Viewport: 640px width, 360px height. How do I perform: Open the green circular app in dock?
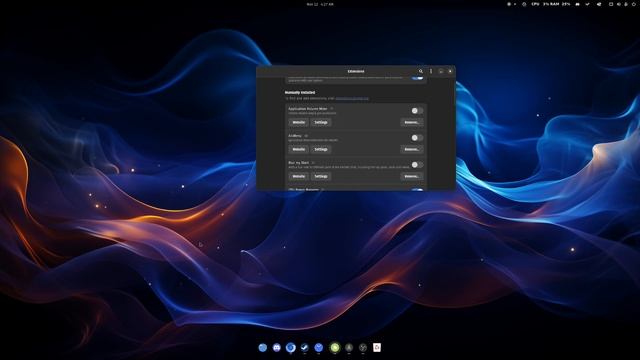coord(335,347)
